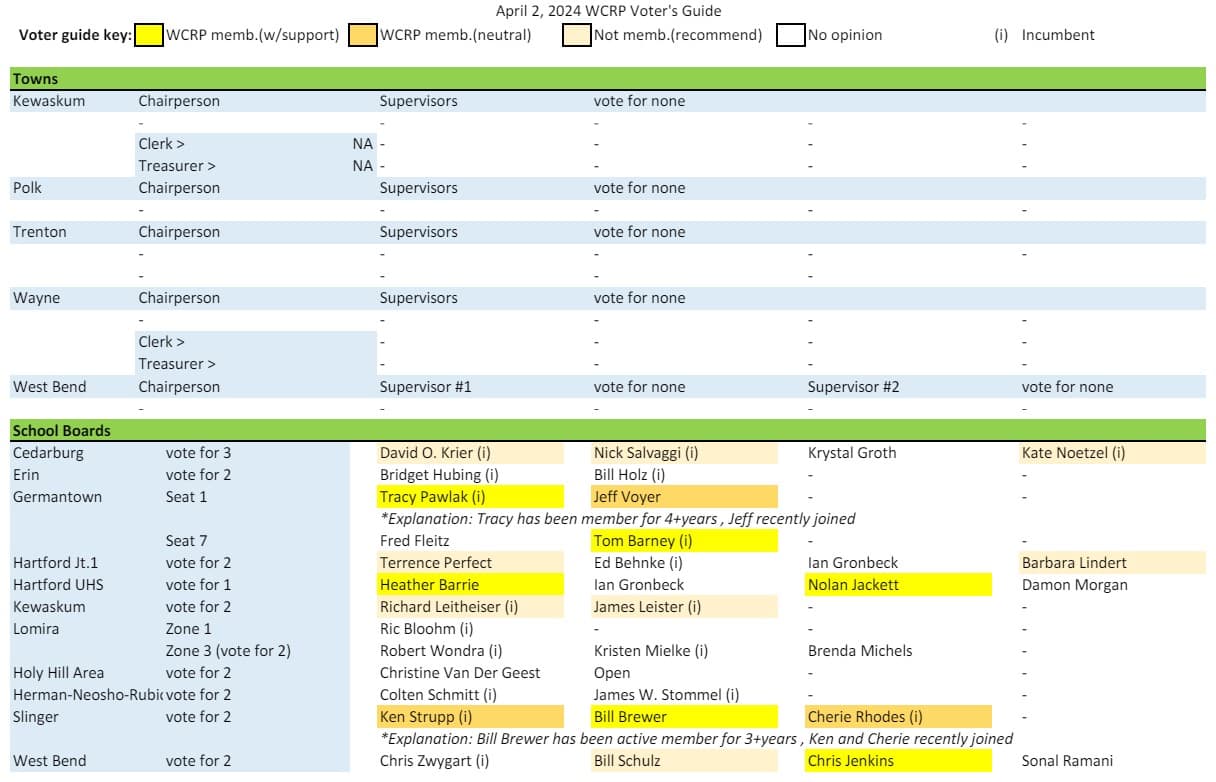Click candidate 'Robert Wondra (i)'
The width and height of the screenshot is (1216, 782).
point(441,650)
